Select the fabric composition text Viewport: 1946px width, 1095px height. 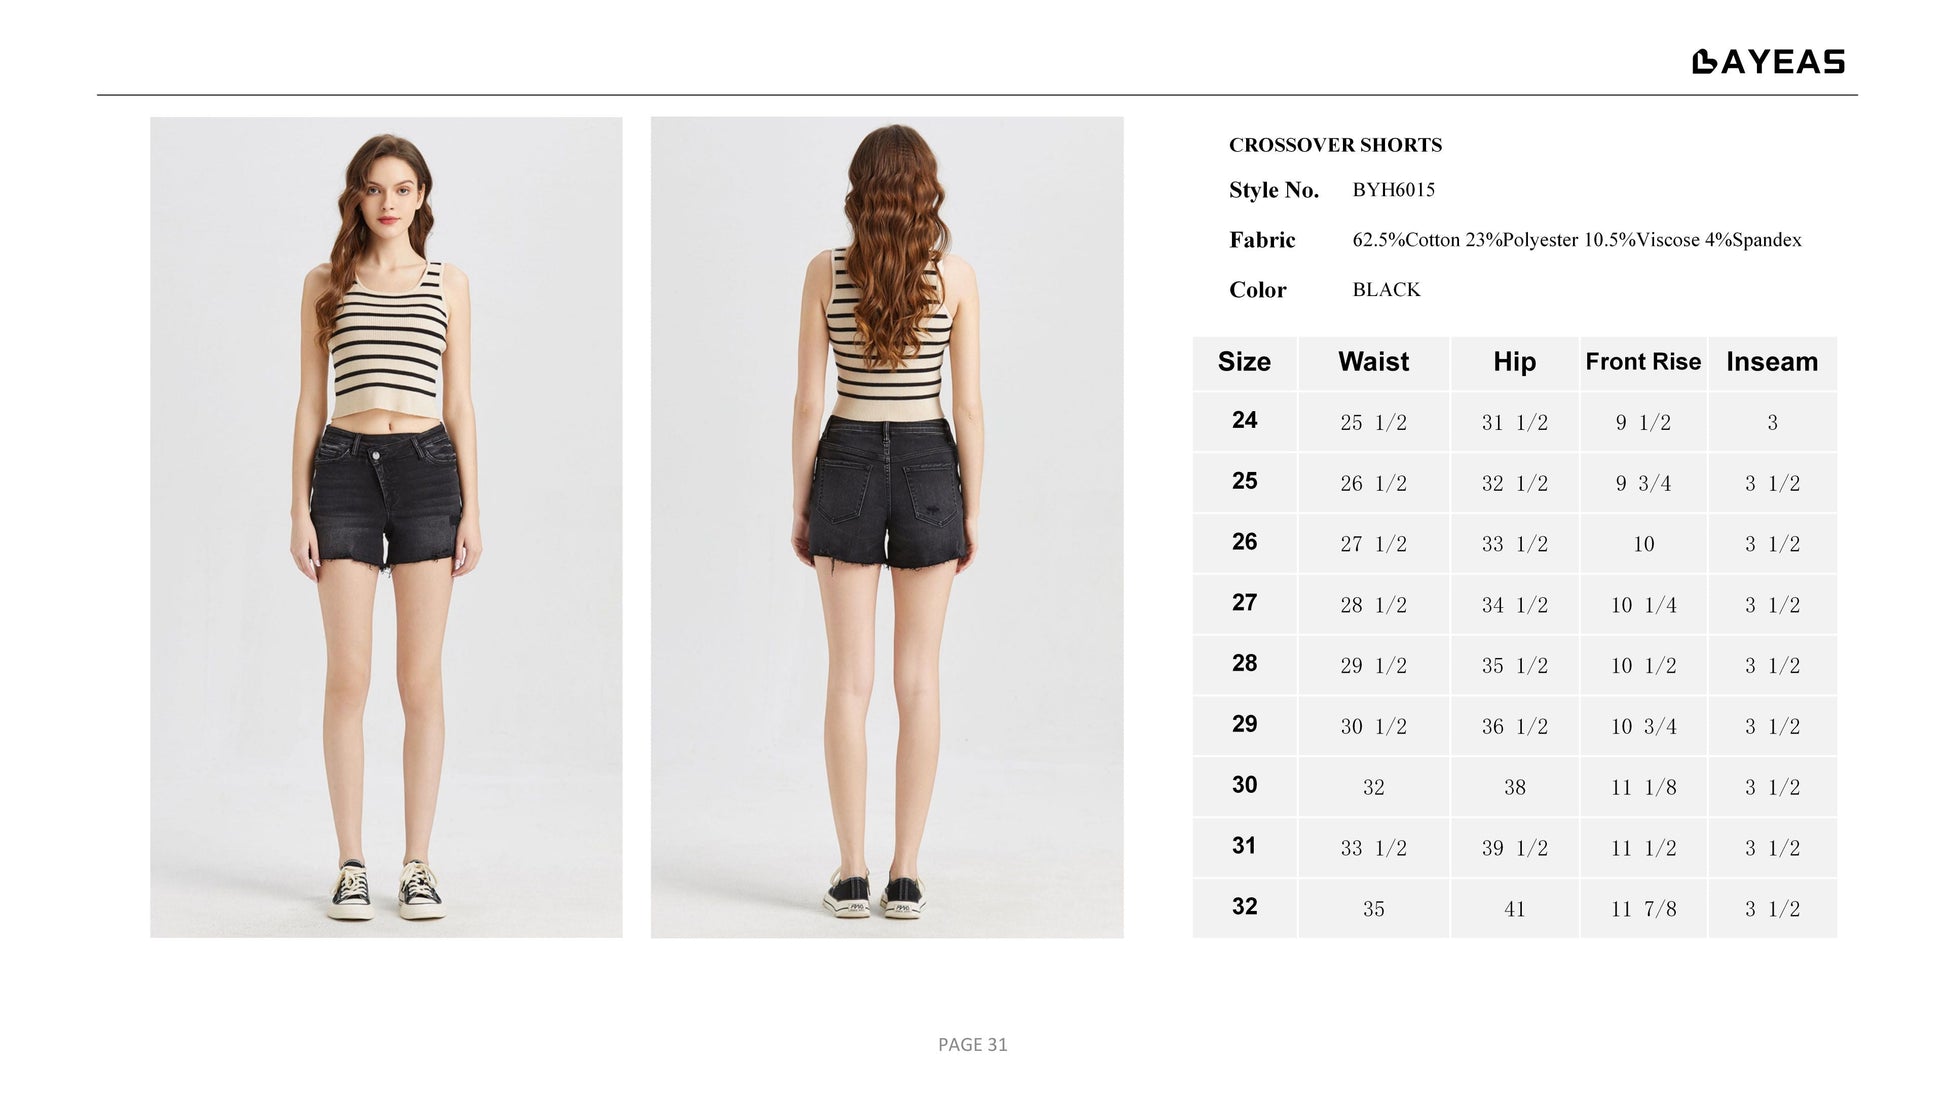[1577, 240]
